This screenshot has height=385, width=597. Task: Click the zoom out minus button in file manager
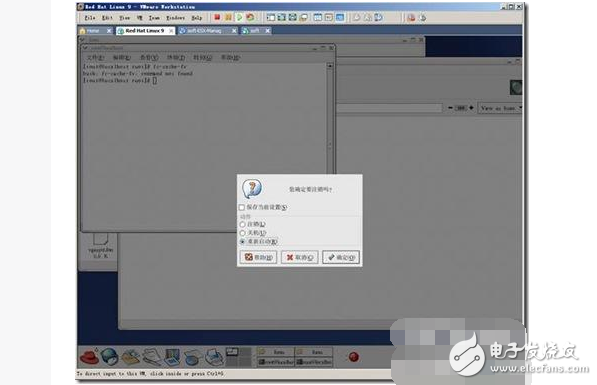coord(450,108)
